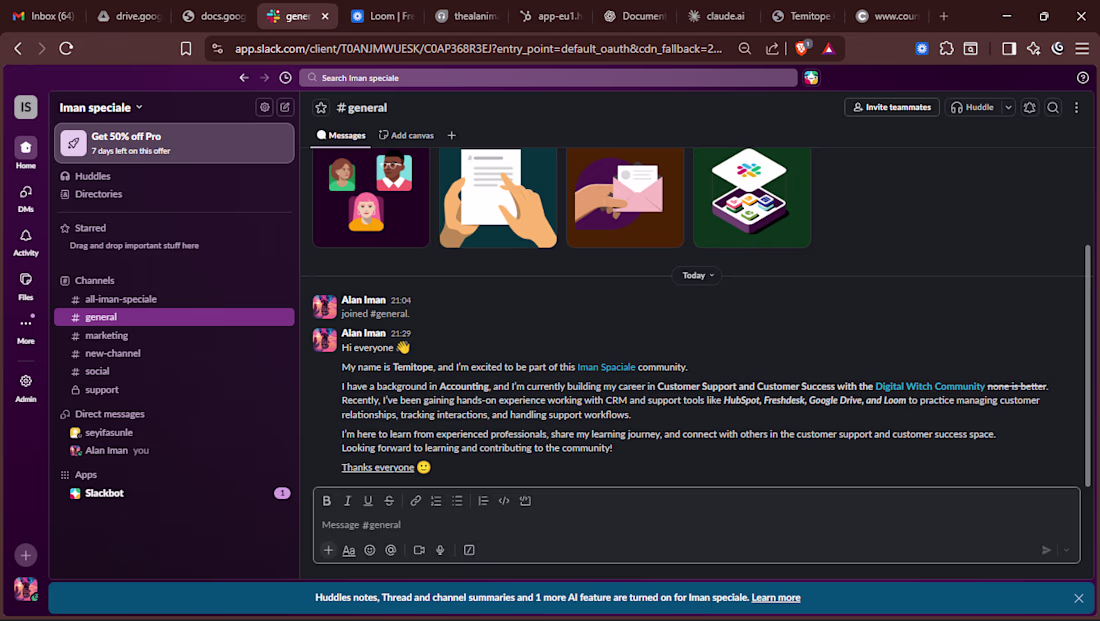Follow the Learn more link in banner
This screenshot has width=1100, height=621.
pyautogui.click(x=776, y=598)
